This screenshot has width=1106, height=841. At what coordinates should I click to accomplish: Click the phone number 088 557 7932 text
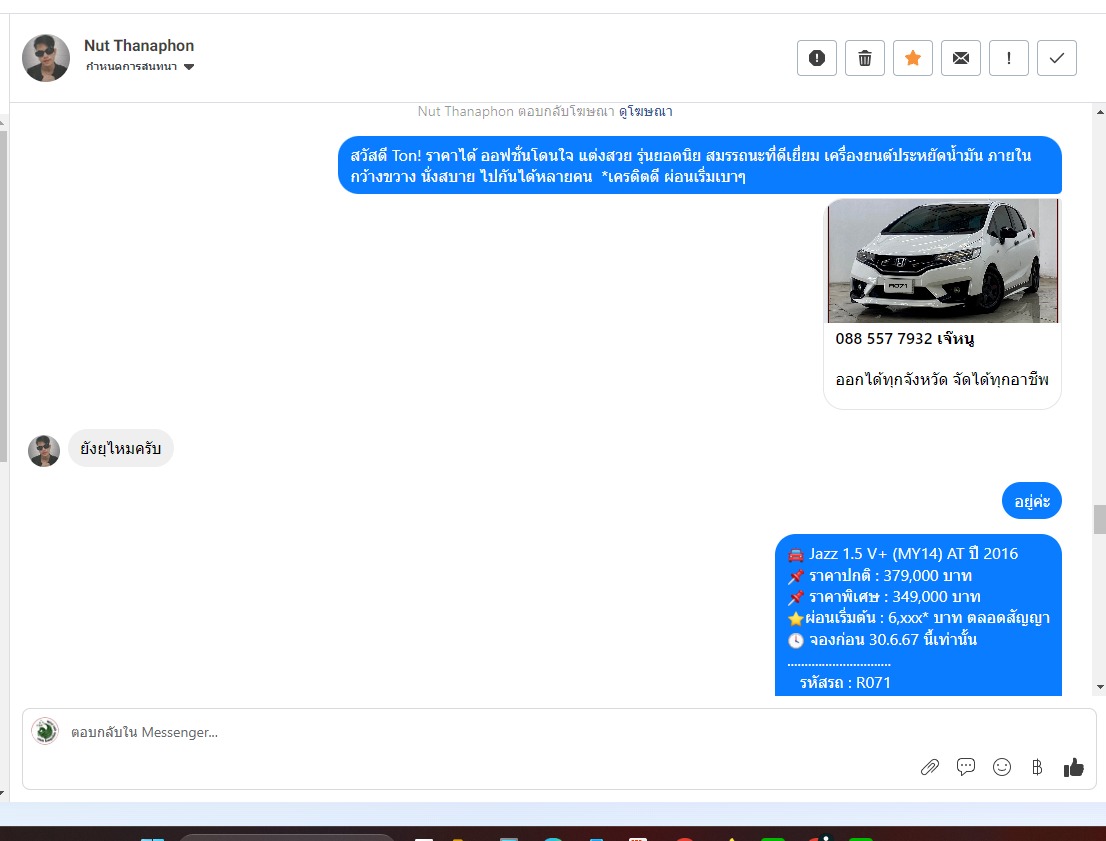point(884,339)
